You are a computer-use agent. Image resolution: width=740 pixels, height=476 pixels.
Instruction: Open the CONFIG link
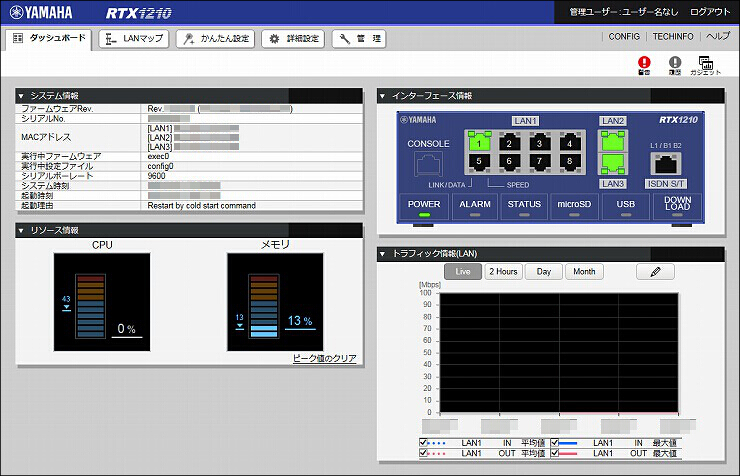[624, 36]
